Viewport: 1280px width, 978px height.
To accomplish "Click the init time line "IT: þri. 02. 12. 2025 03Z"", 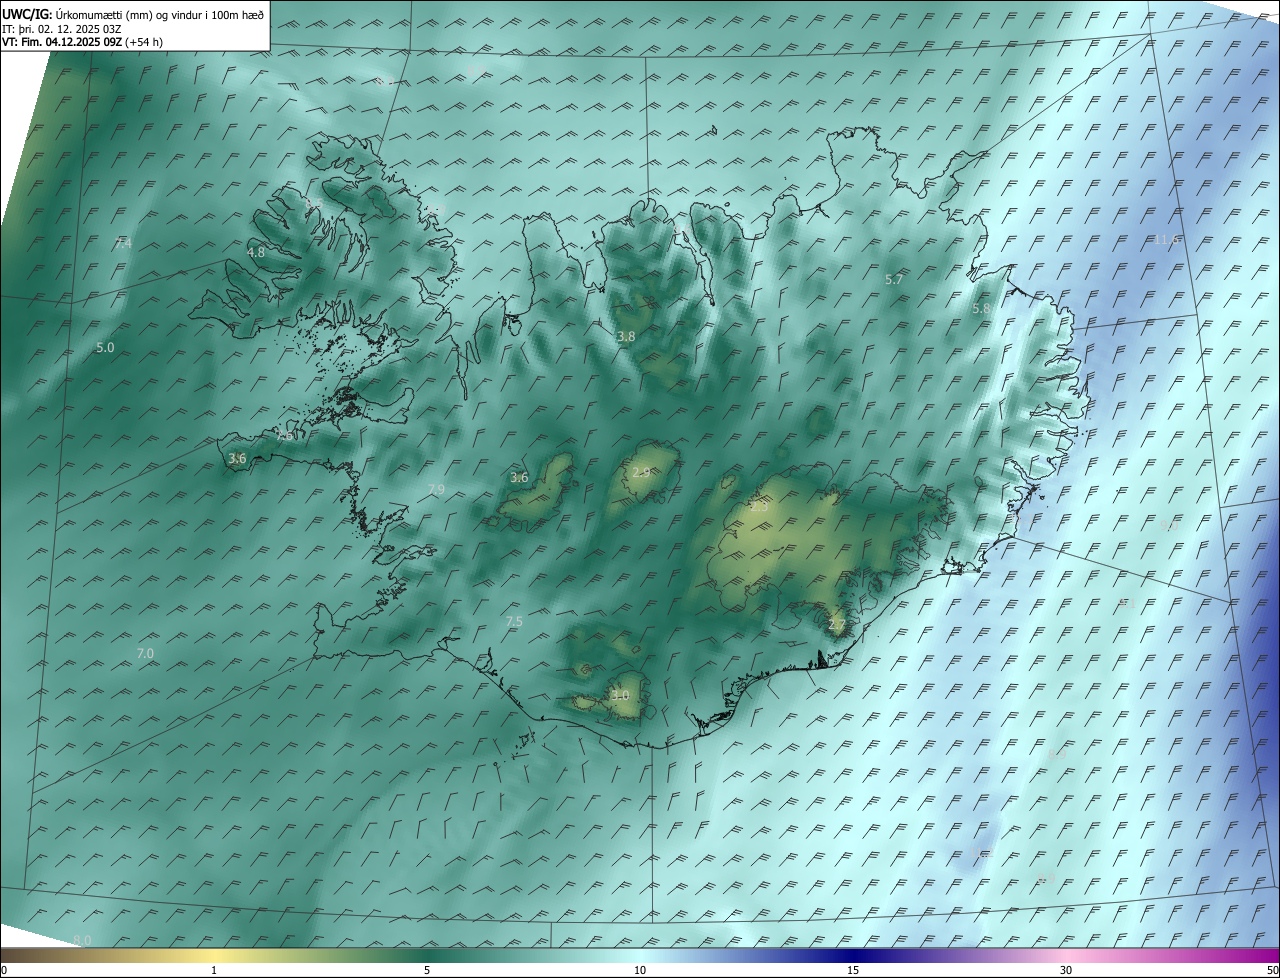I will tap(62, 28).
